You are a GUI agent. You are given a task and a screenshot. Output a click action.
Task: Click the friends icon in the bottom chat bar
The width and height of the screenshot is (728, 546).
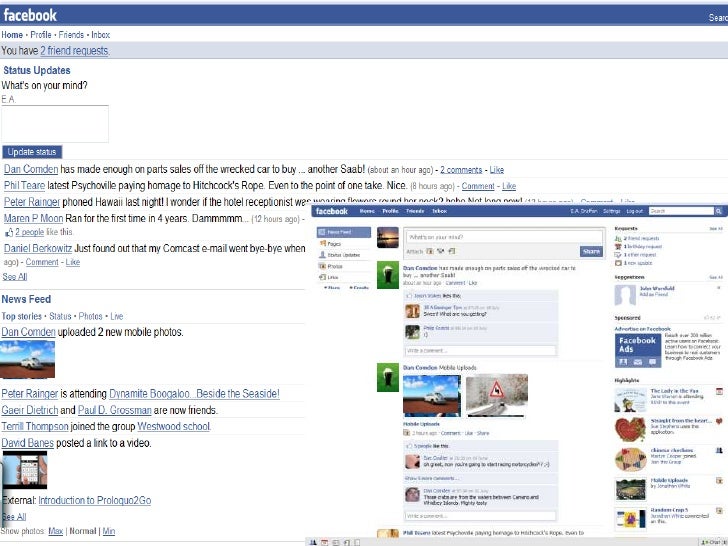pos(313,542)
